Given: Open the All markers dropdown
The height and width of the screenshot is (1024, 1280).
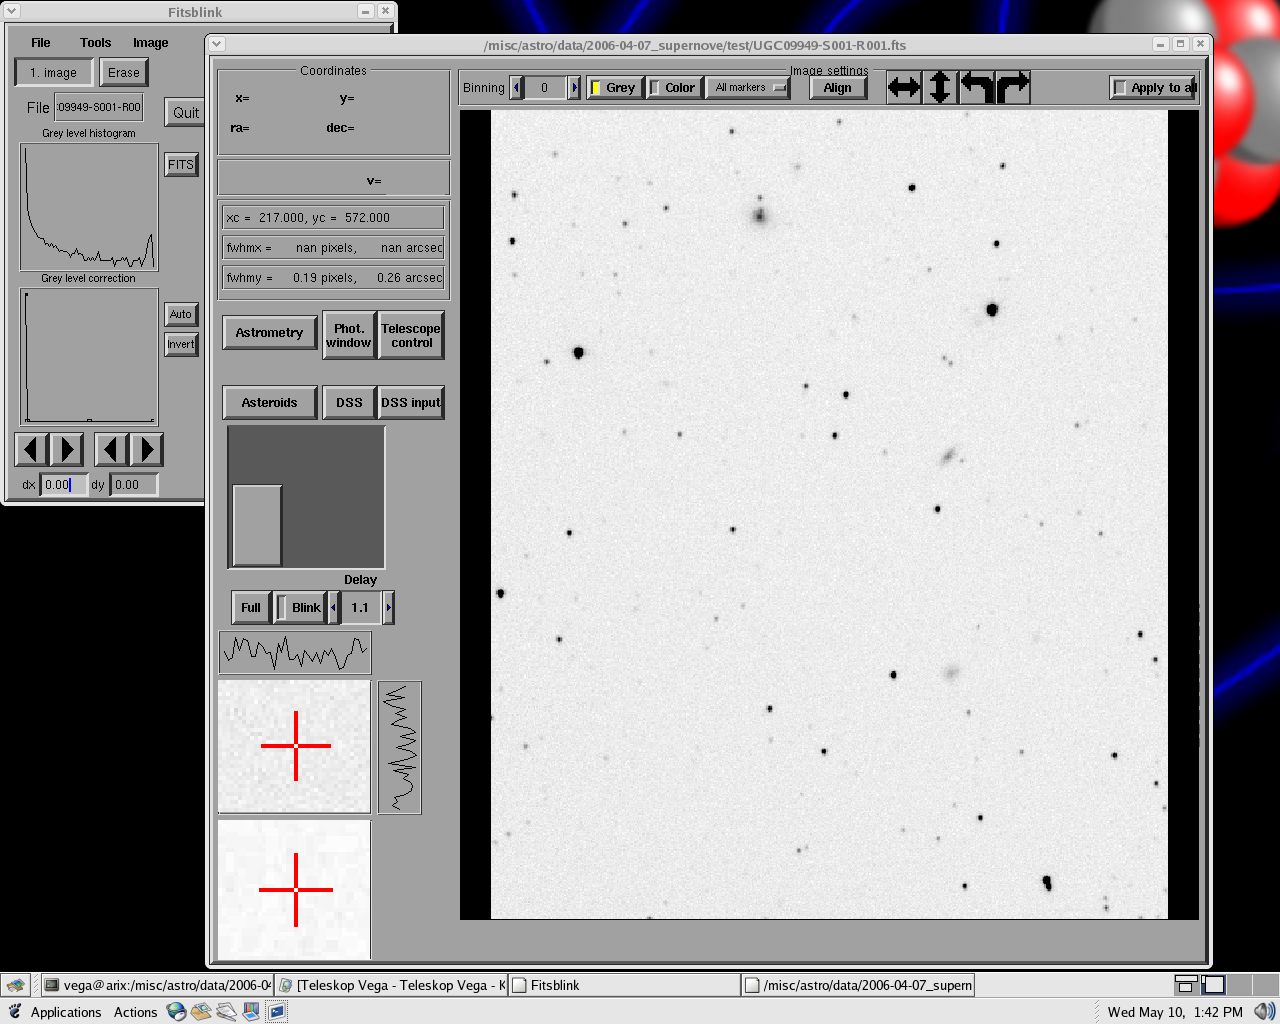Looking at the screenshot, I should point(748,87).
